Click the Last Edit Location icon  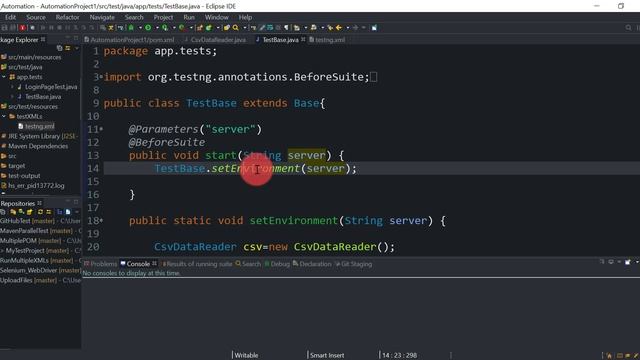330,28
